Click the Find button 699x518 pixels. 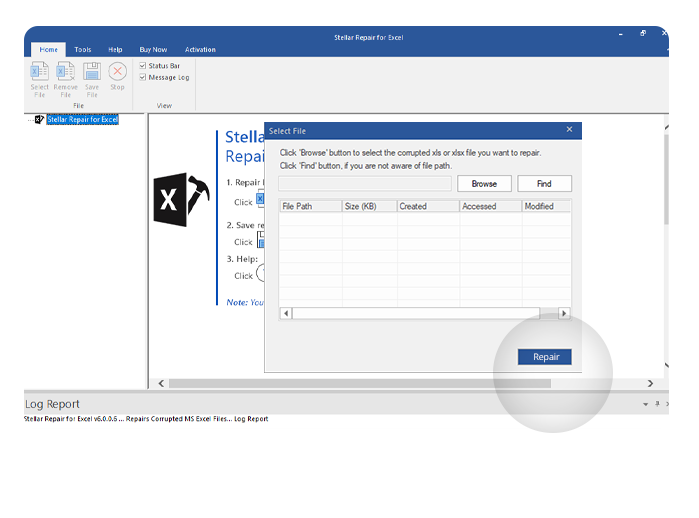click(544, 184)
